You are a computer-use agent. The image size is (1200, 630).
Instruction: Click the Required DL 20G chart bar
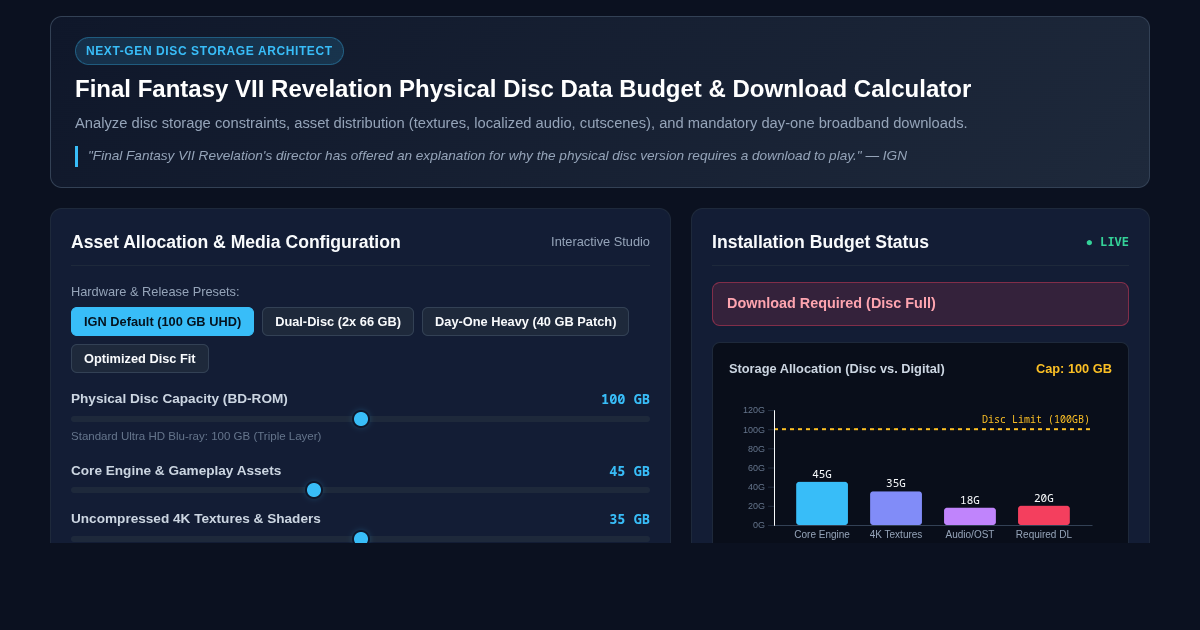point(1044,515)
